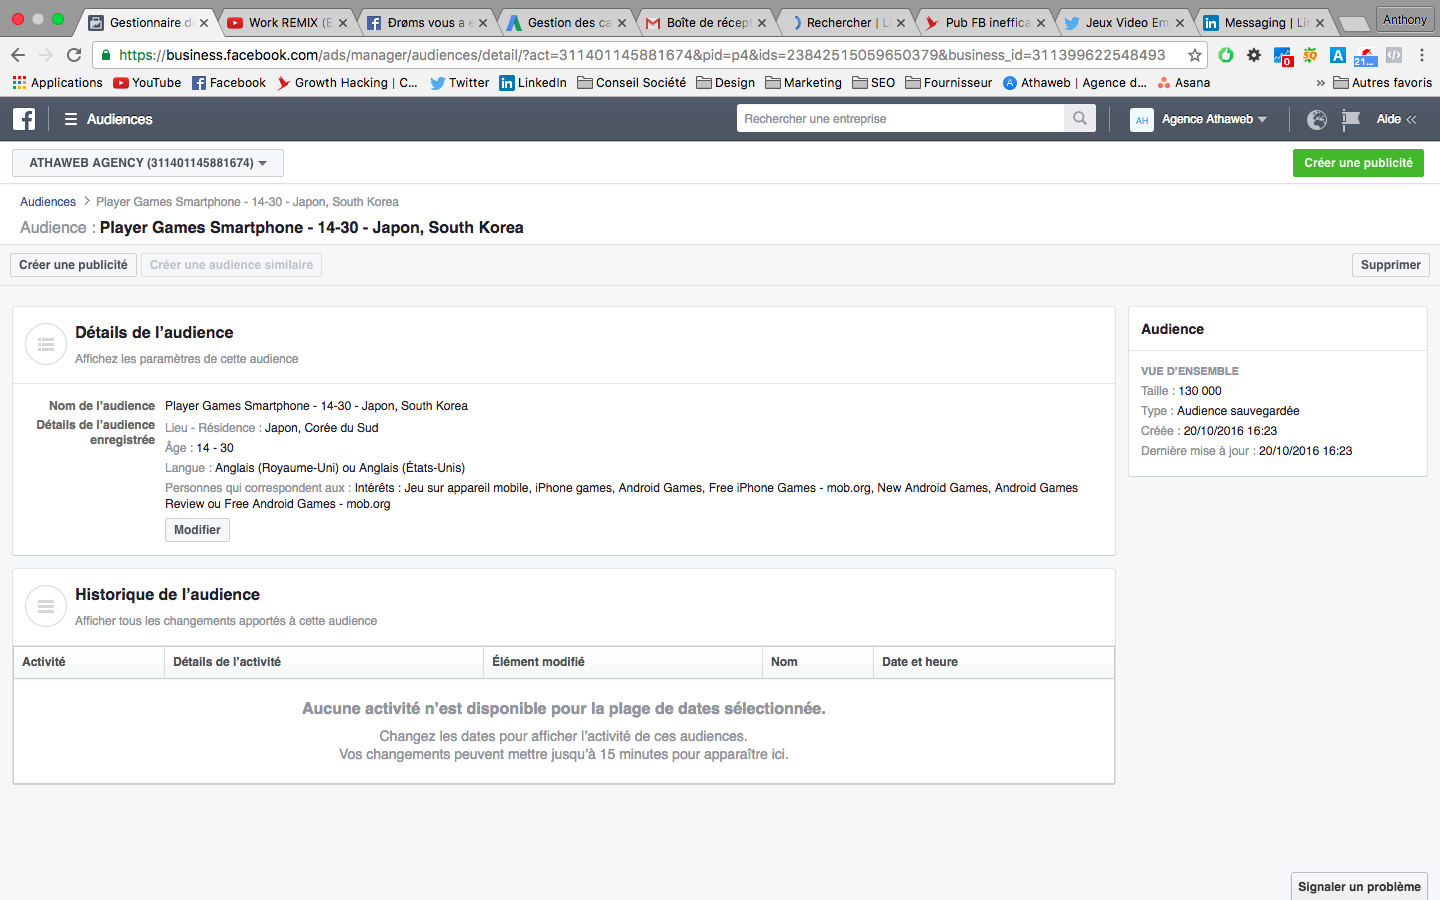Open Chrome three-dot menu

click(x=1421, y=55)
